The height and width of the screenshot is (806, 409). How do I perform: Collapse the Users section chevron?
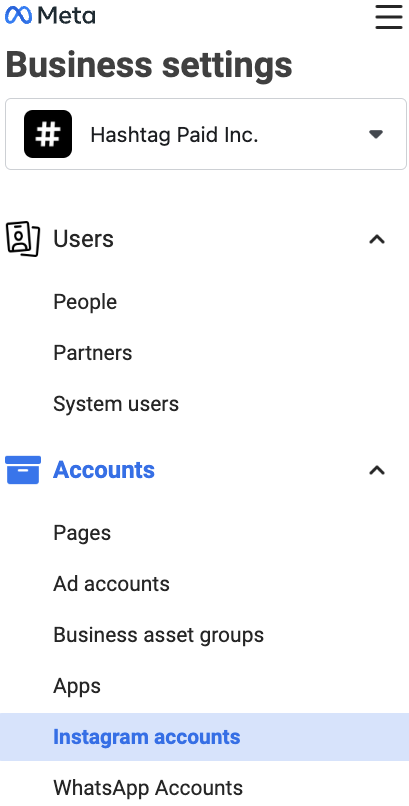tap(377, 240)
